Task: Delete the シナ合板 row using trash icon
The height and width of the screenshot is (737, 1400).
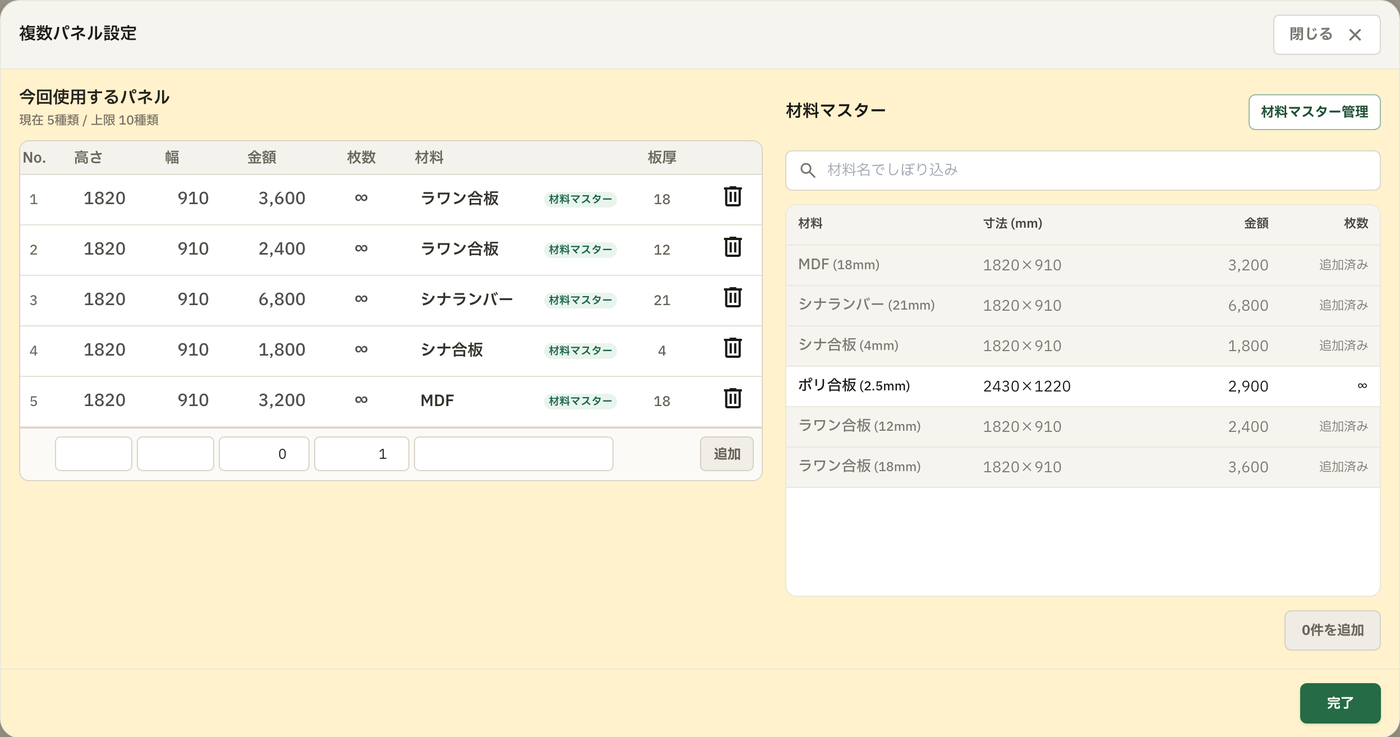Action: click(733, 348)
